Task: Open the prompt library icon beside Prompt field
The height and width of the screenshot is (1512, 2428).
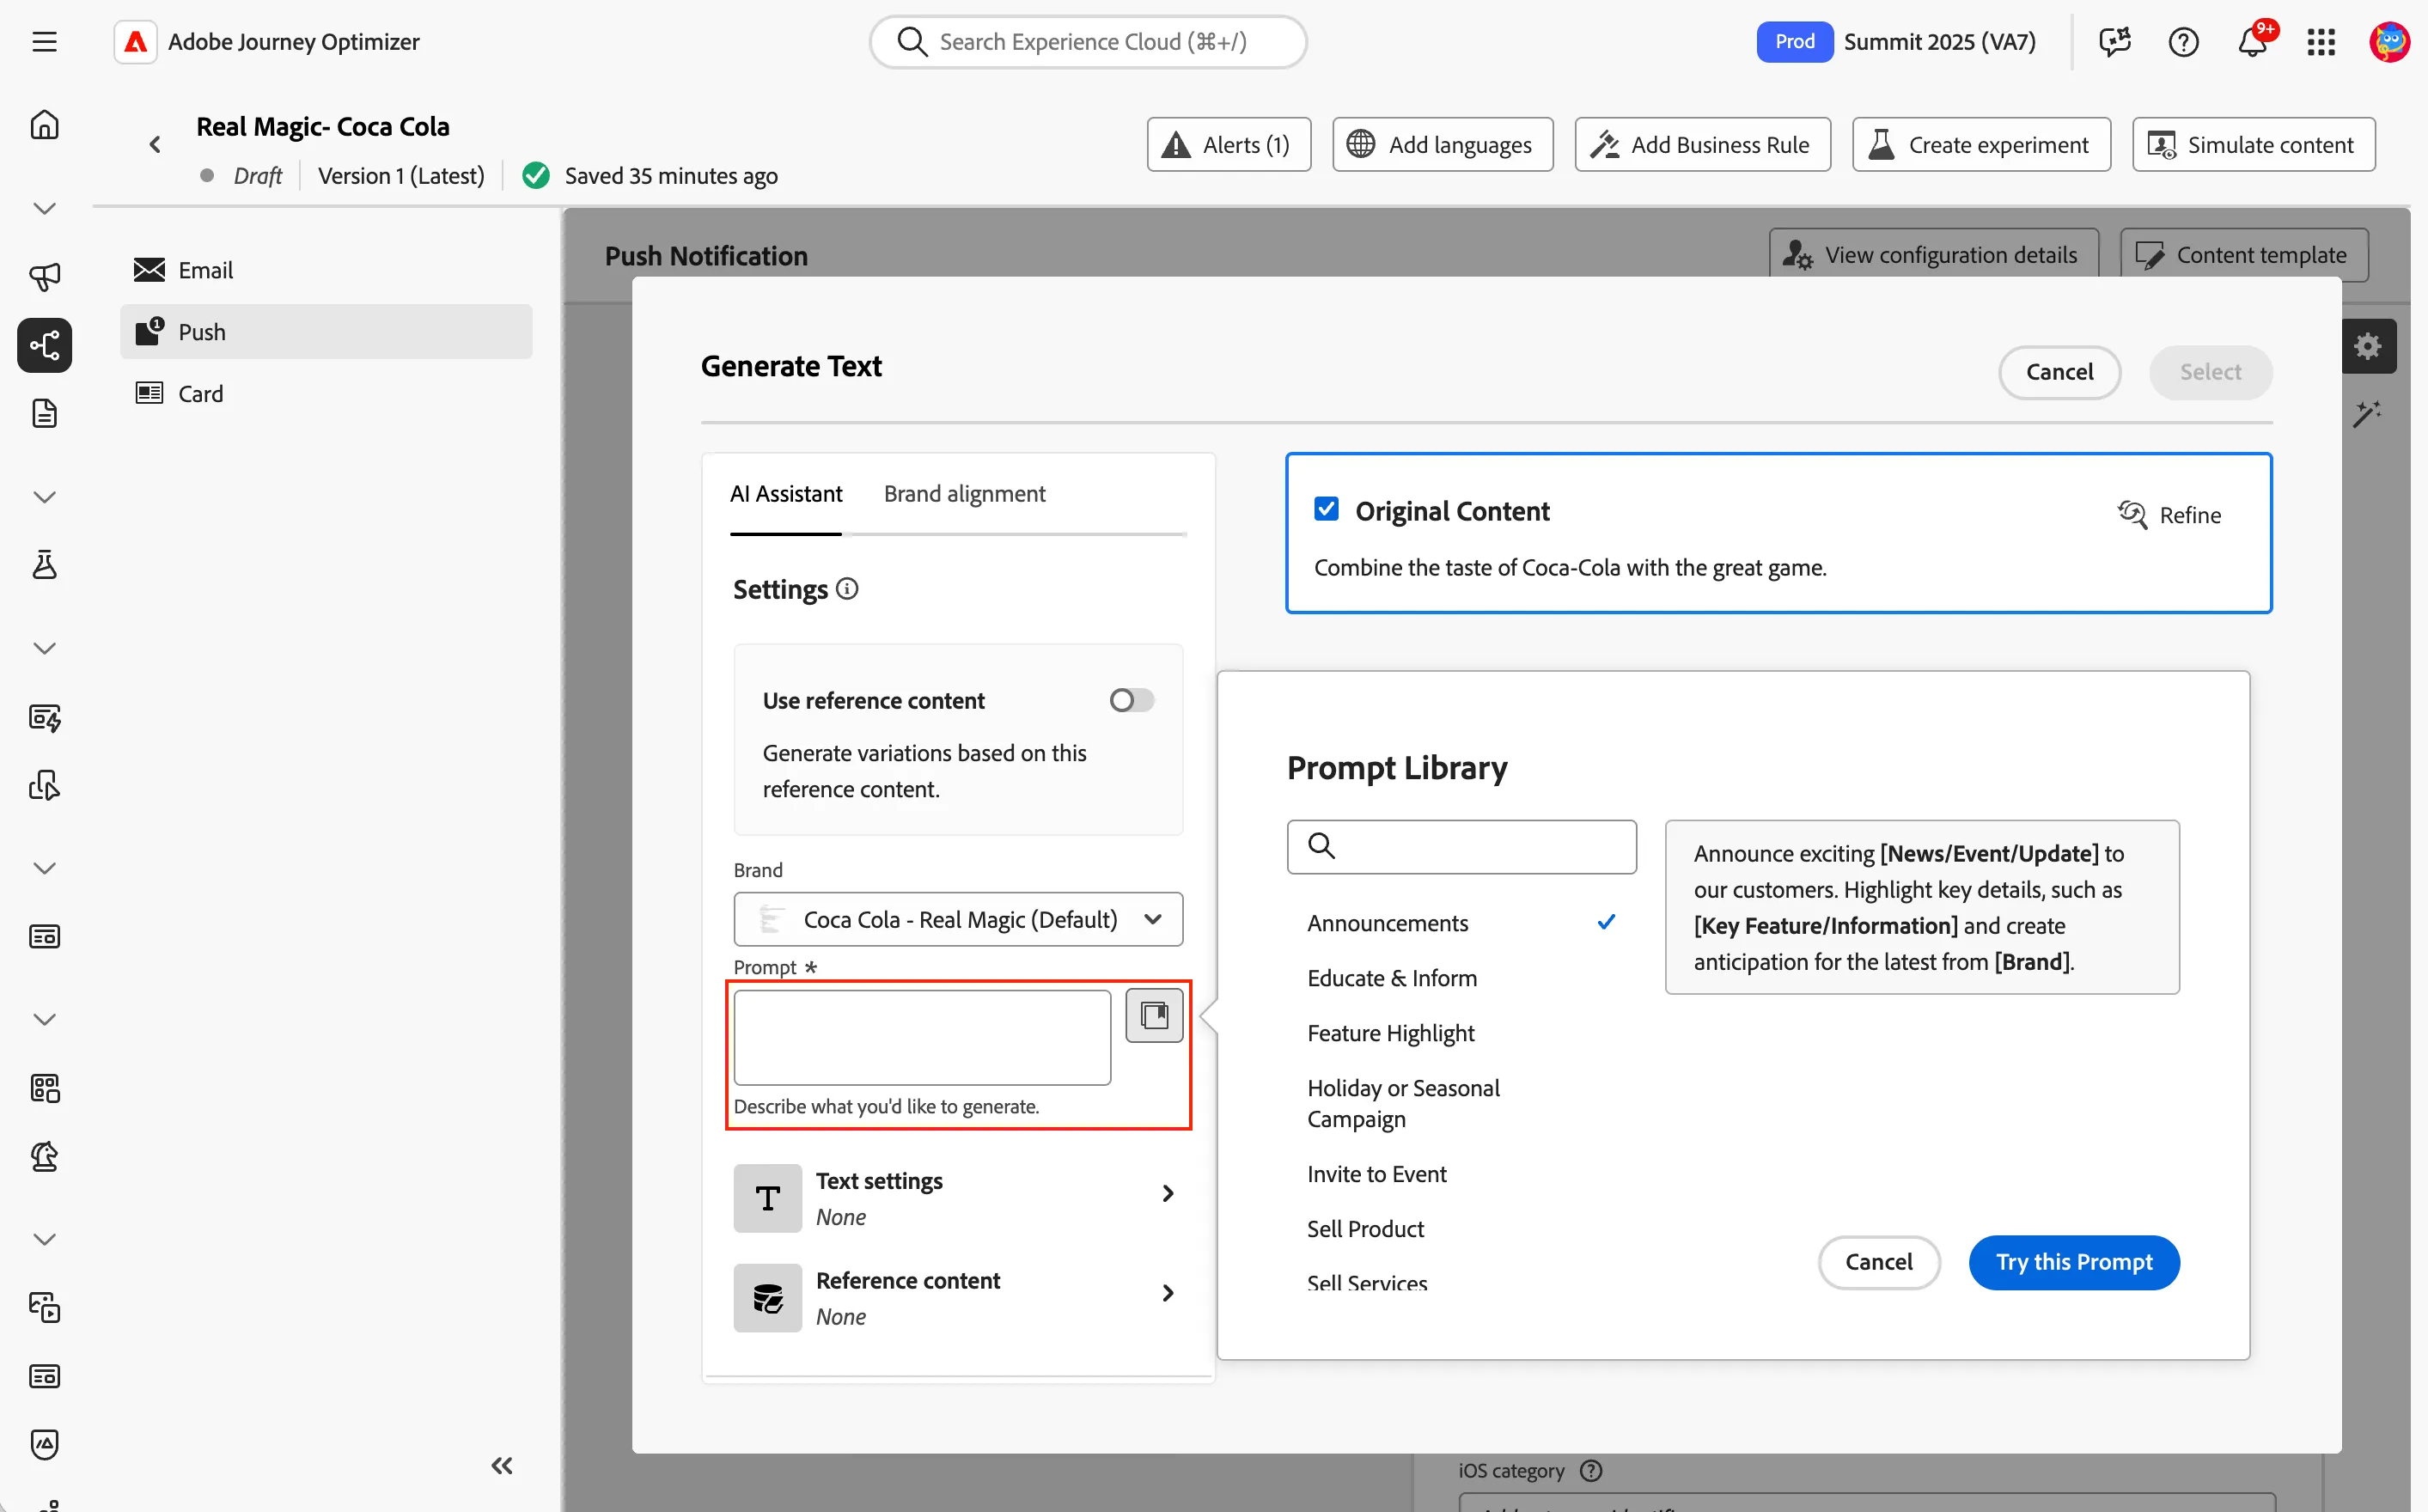Action: (x=1154, y=1015)
